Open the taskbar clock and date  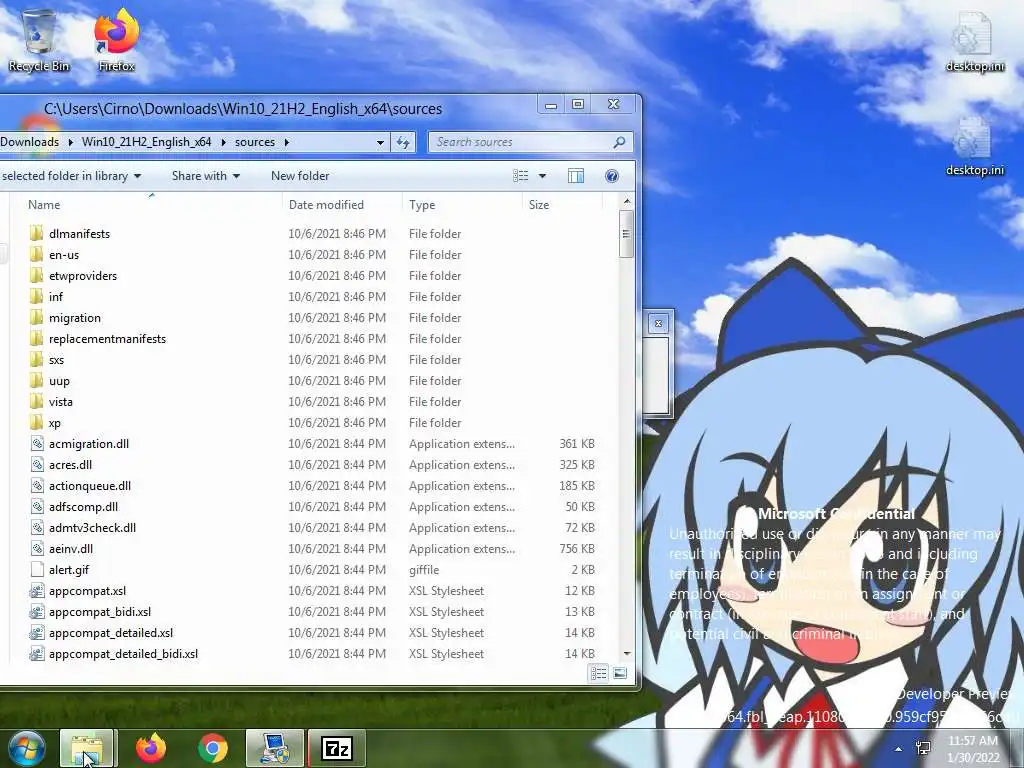(x=973, y=749)
